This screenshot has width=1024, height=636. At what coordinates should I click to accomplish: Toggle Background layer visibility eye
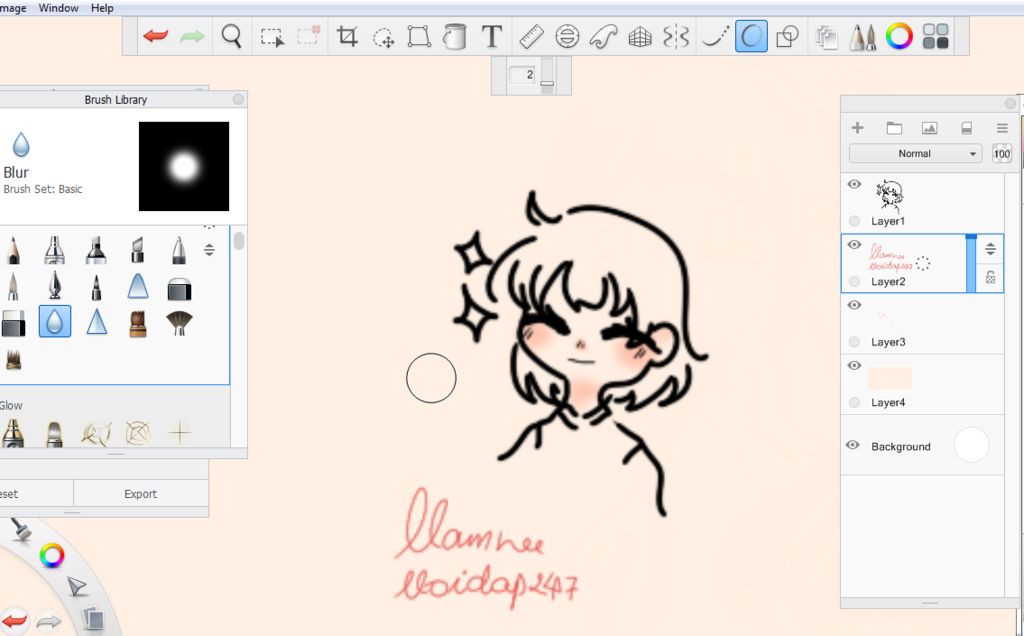coord(852,445)
